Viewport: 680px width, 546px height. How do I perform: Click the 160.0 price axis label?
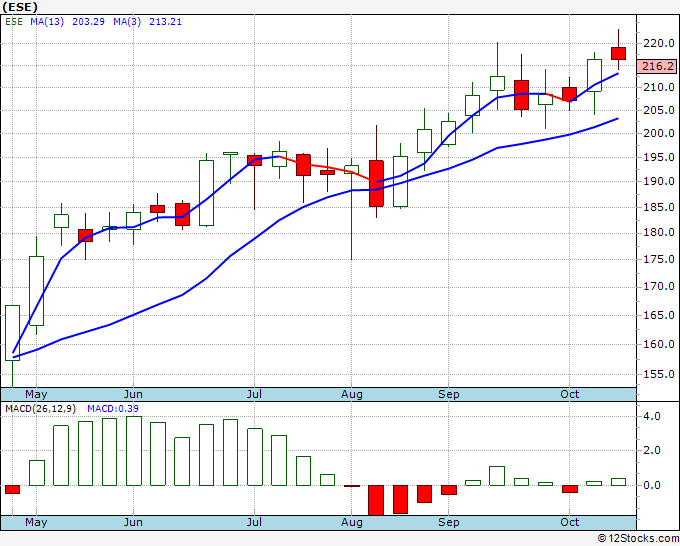[x=659, y=344]
